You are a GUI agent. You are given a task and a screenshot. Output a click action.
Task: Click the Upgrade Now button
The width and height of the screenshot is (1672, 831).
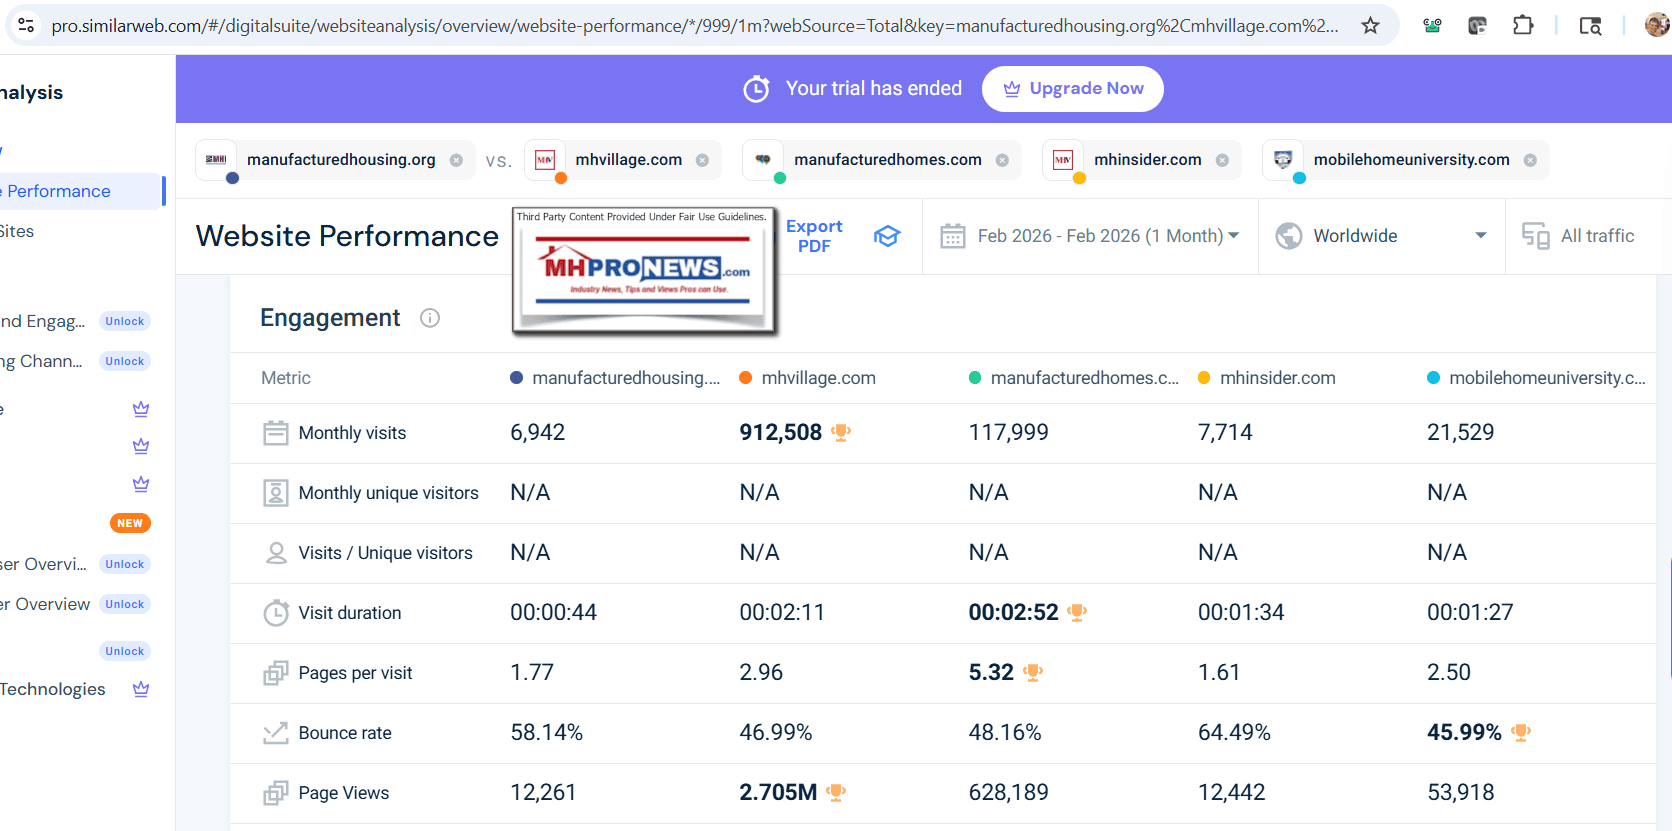pos(1072,89)
